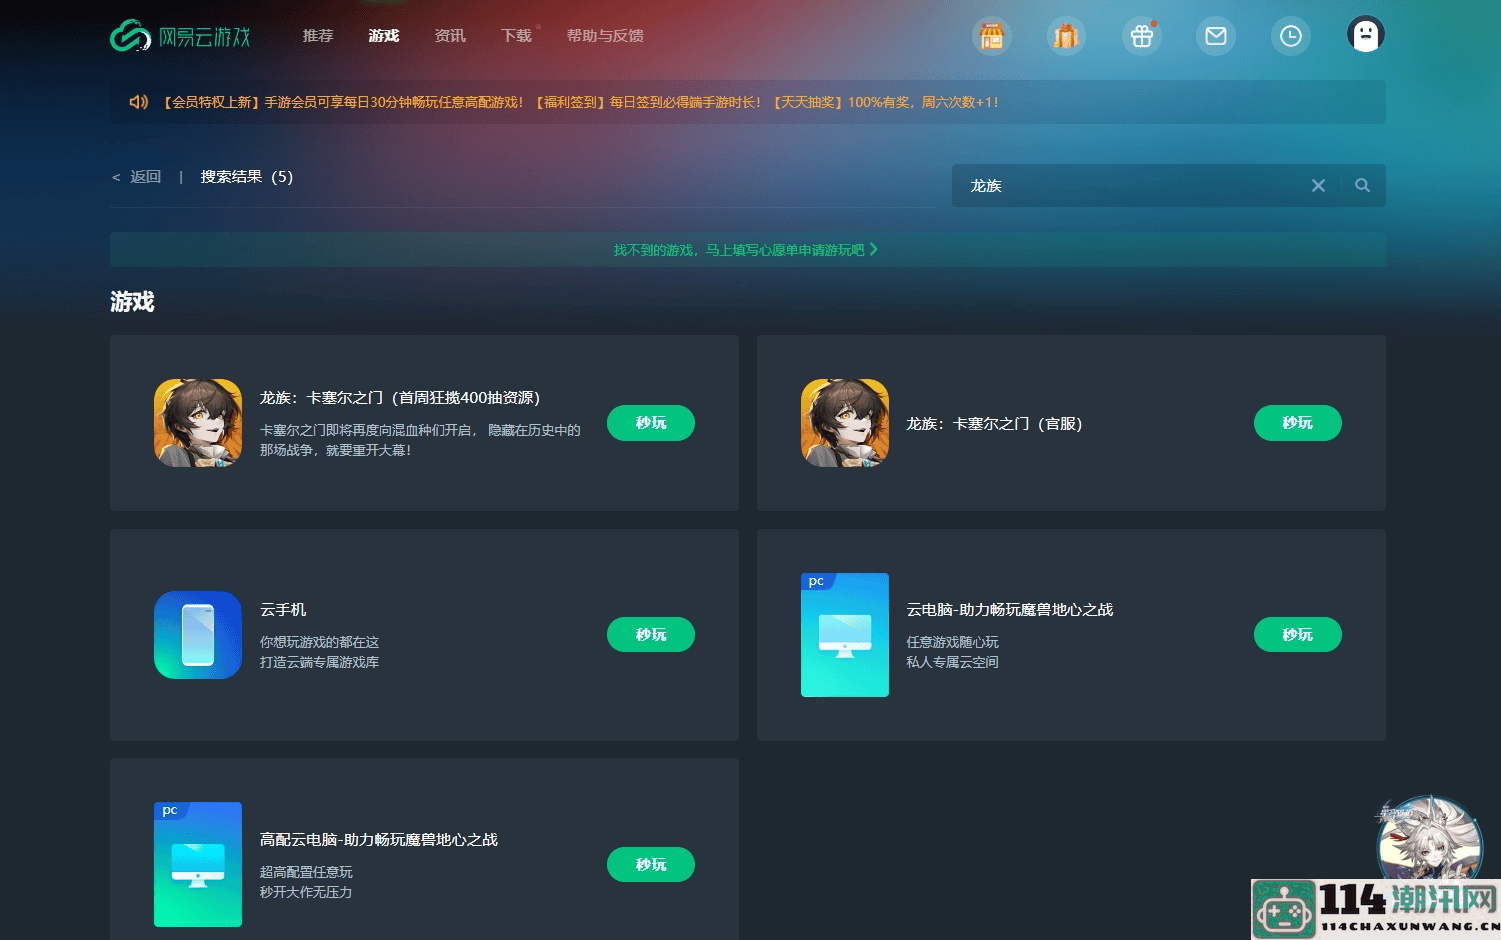The height and width of the screenshot is (940, 1501).
Task: Click 秒玩 for 云手机
Action: 651,635
